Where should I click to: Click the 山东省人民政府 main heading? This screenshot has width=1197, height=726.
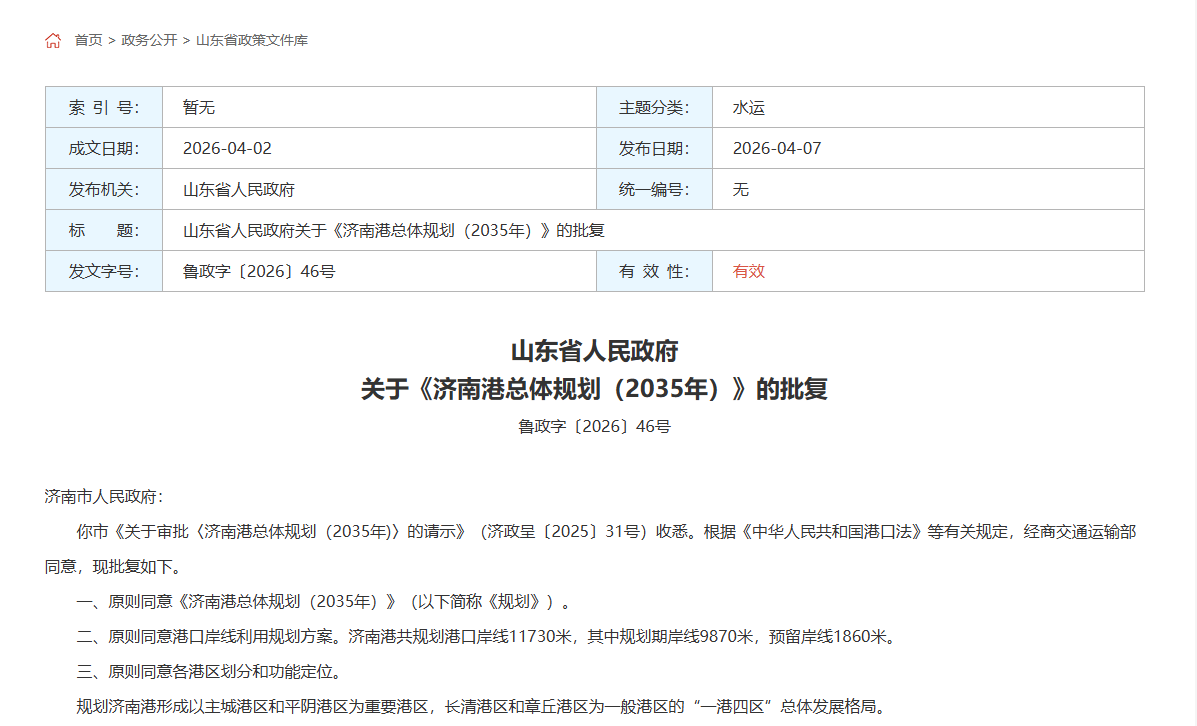594,352
